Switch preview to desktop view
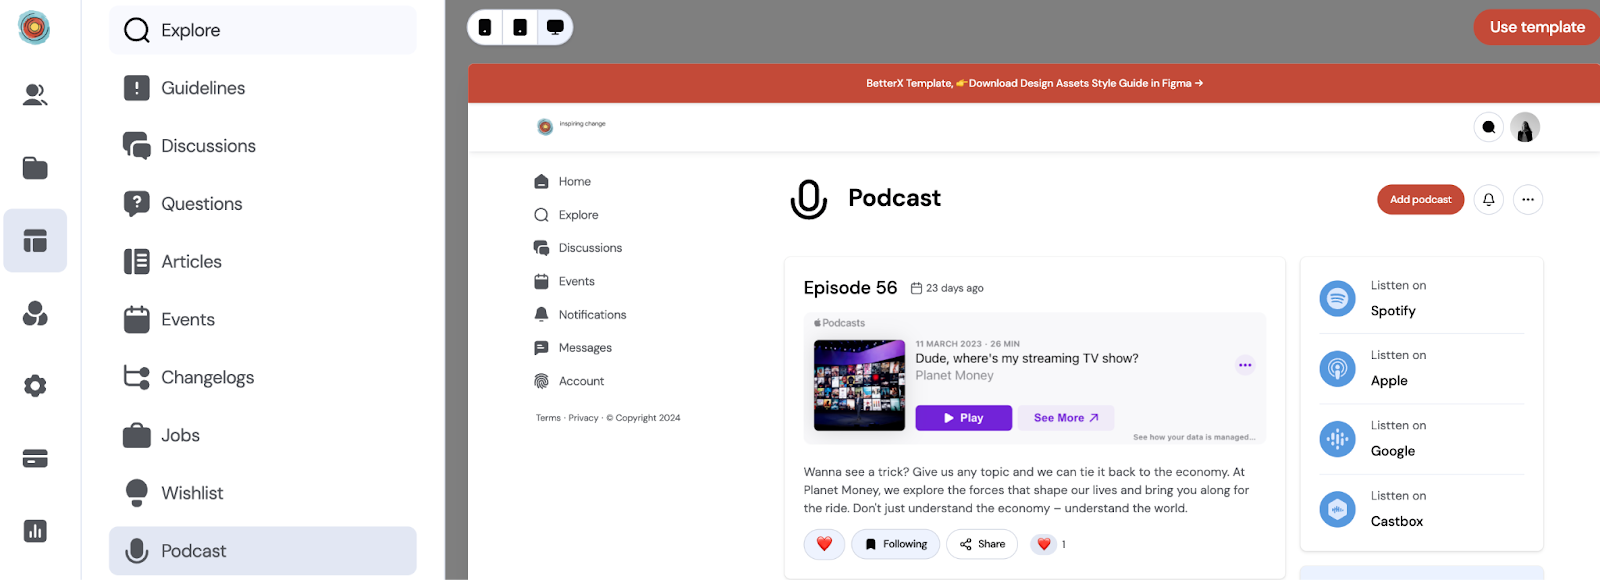 click(x=555, y=27)
